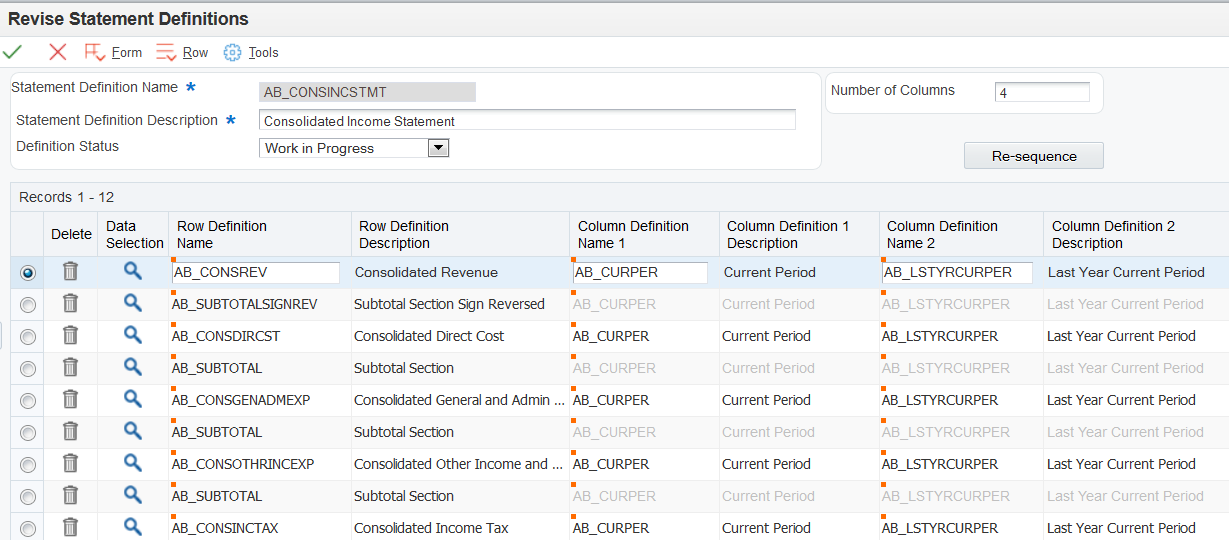Screen dimensions: 1229x540
Task: Click the red X cancel icon
Action: (x=58, y=52)
